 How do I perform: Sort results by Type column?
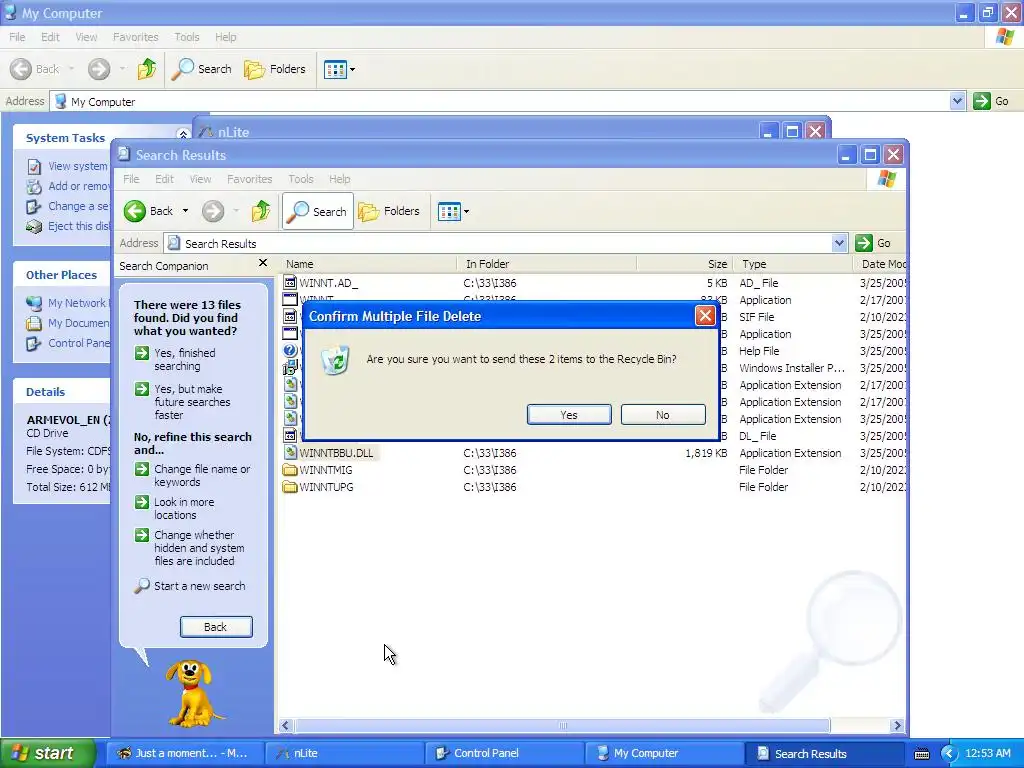pyautogui.click(x=793, y=264)
